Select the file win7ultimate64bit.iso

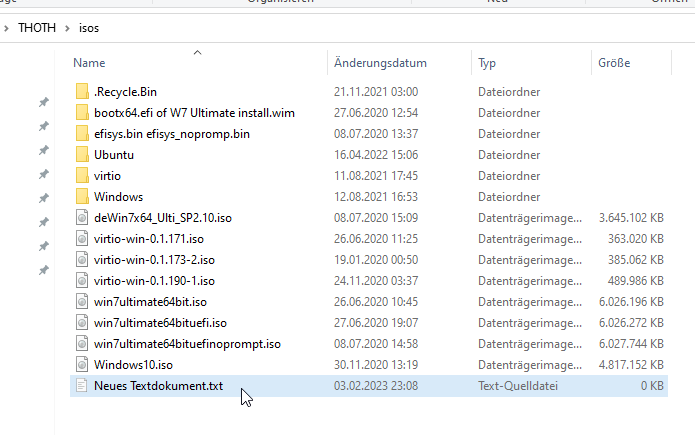(150, 302)
